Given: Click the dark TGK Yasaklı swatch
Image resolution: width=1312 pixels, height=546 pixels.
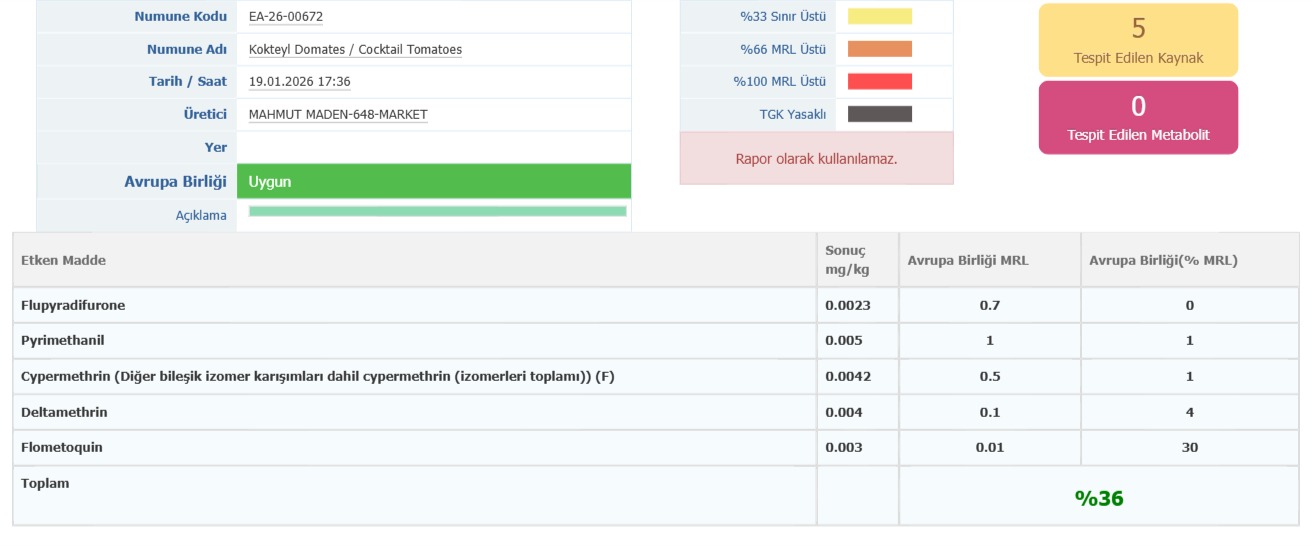Looking at the screenshot, I should (x=880, y=114).
